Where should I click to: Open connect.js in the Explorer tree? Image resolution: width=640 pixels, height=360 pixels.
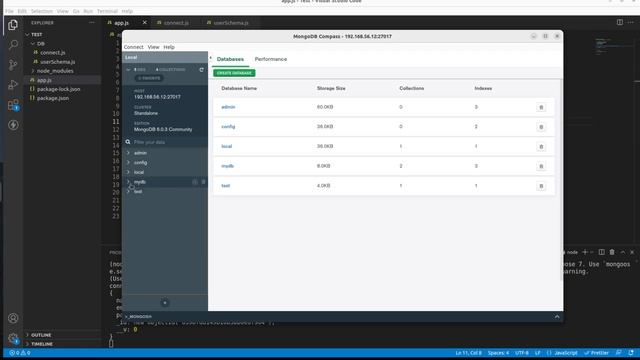coord(53,53)
